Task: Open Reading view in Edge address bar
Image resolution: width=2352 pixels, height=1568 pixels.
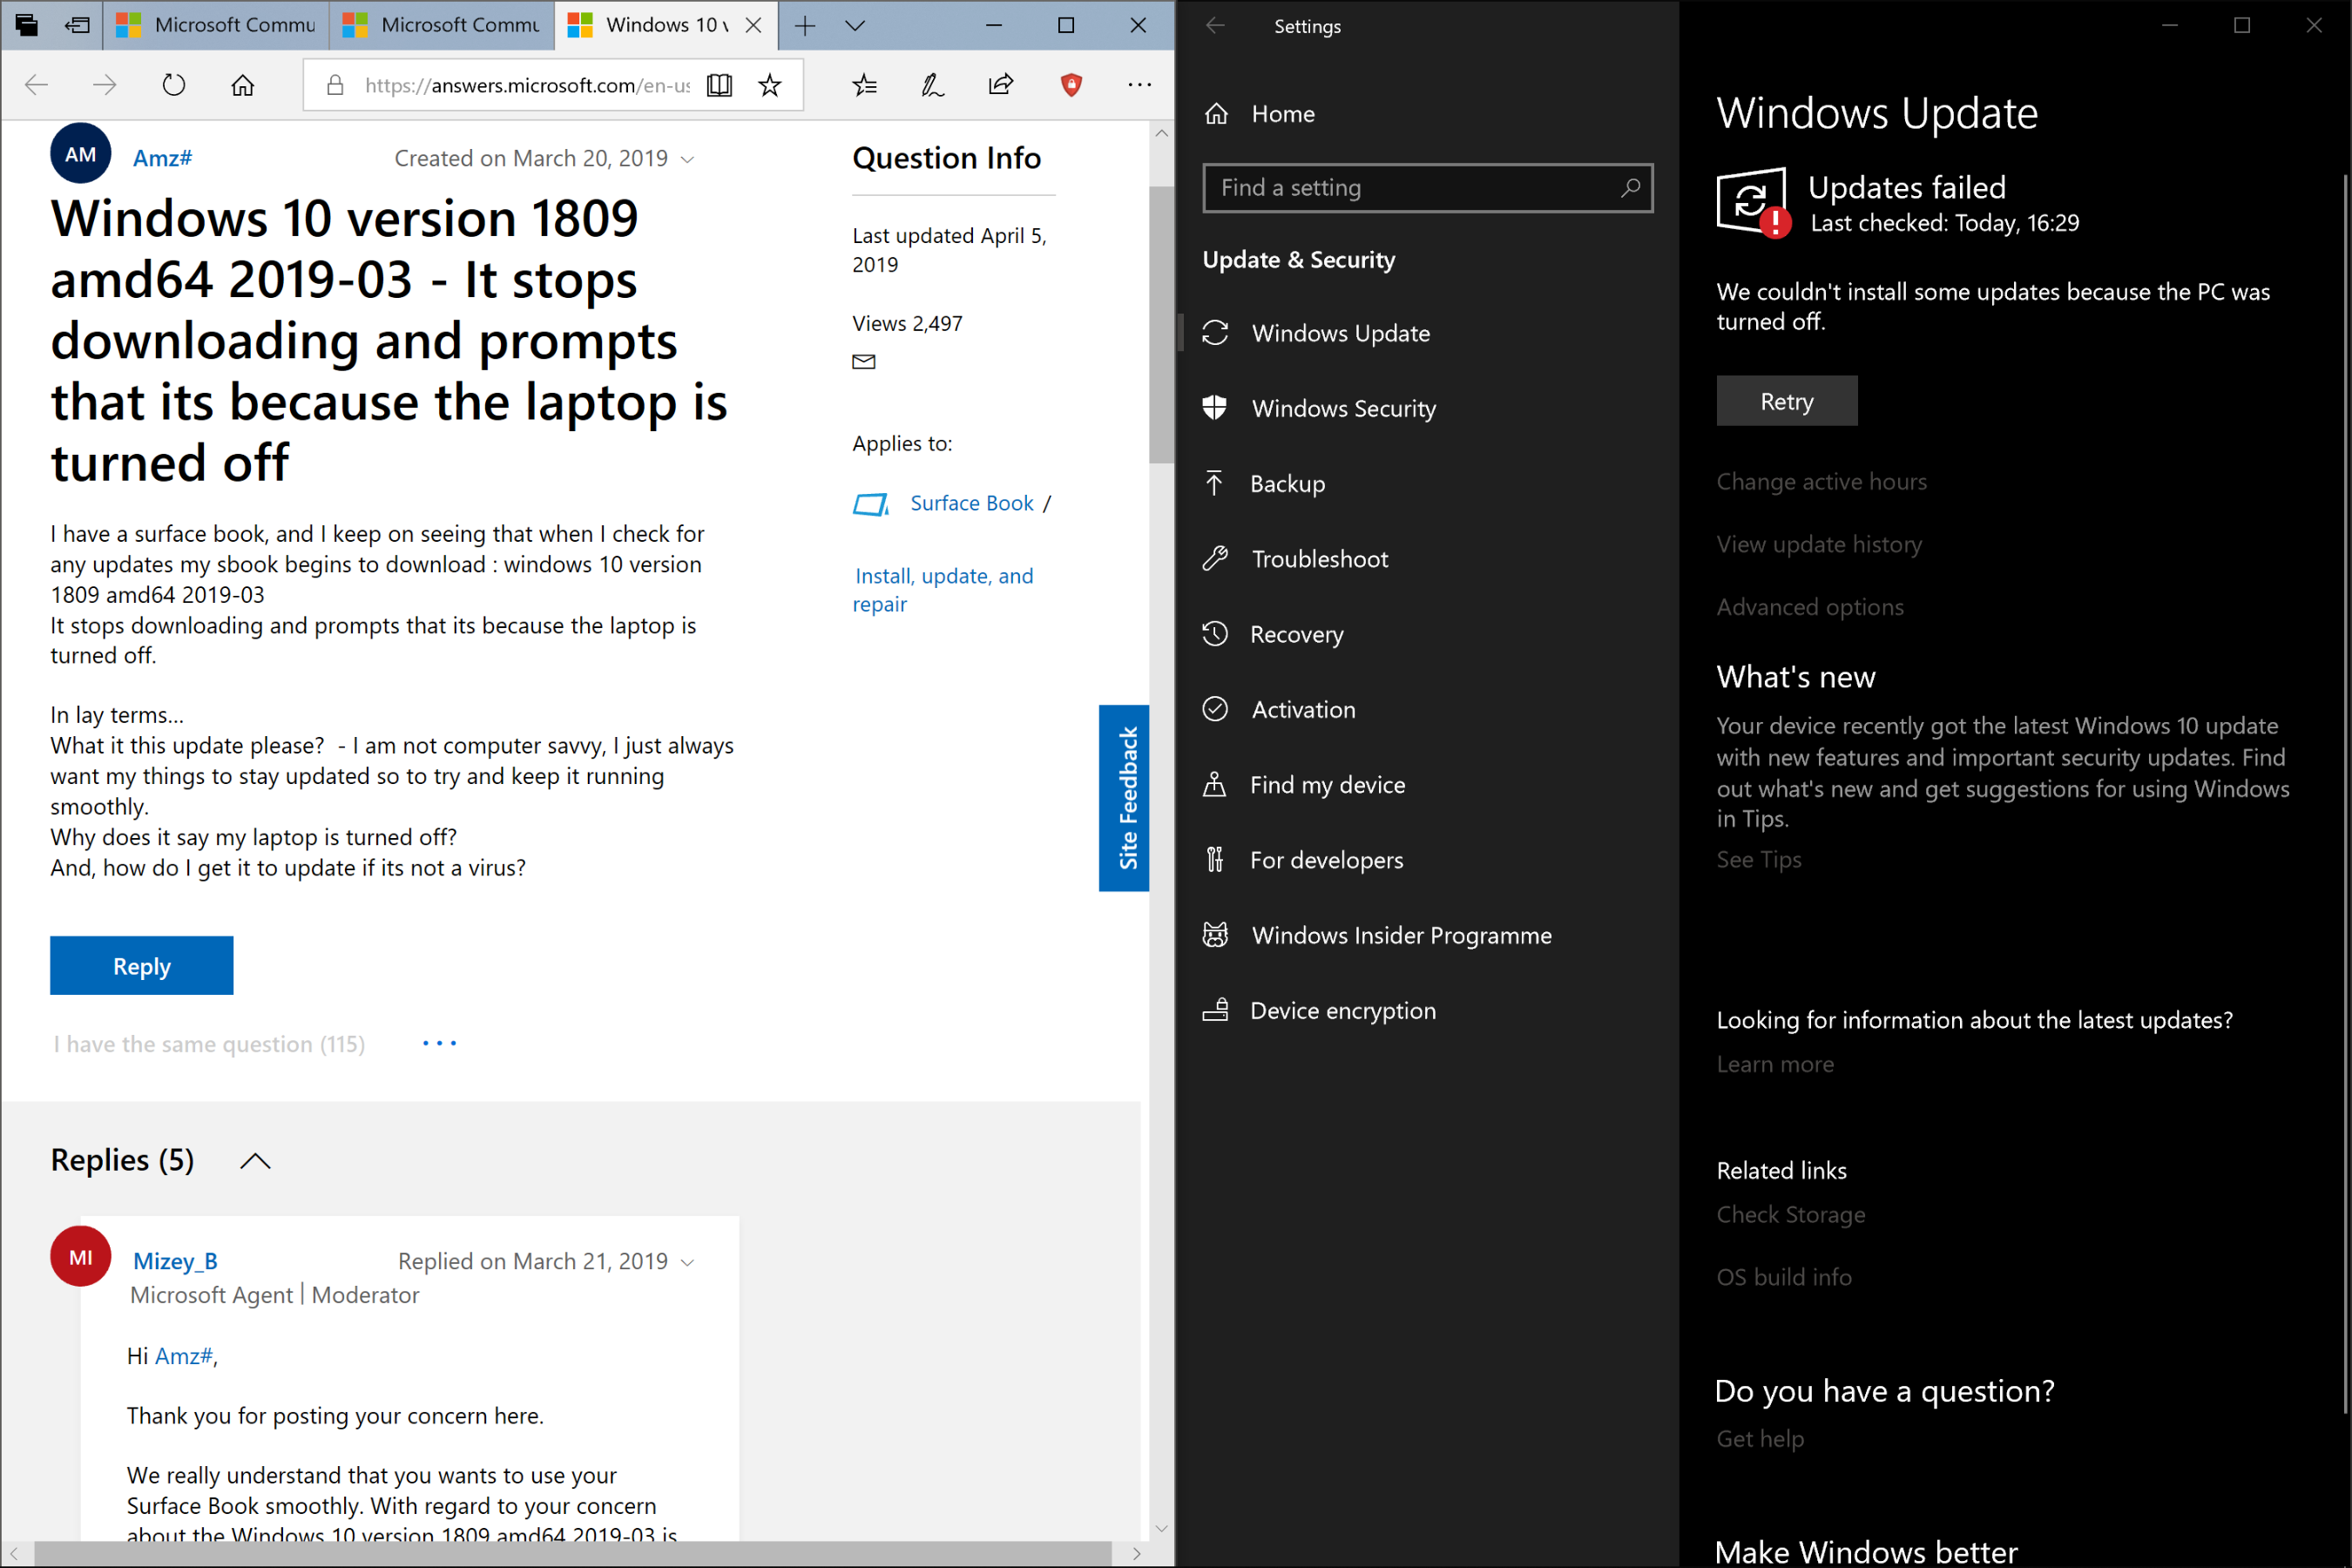Action: tap(719, 85)
